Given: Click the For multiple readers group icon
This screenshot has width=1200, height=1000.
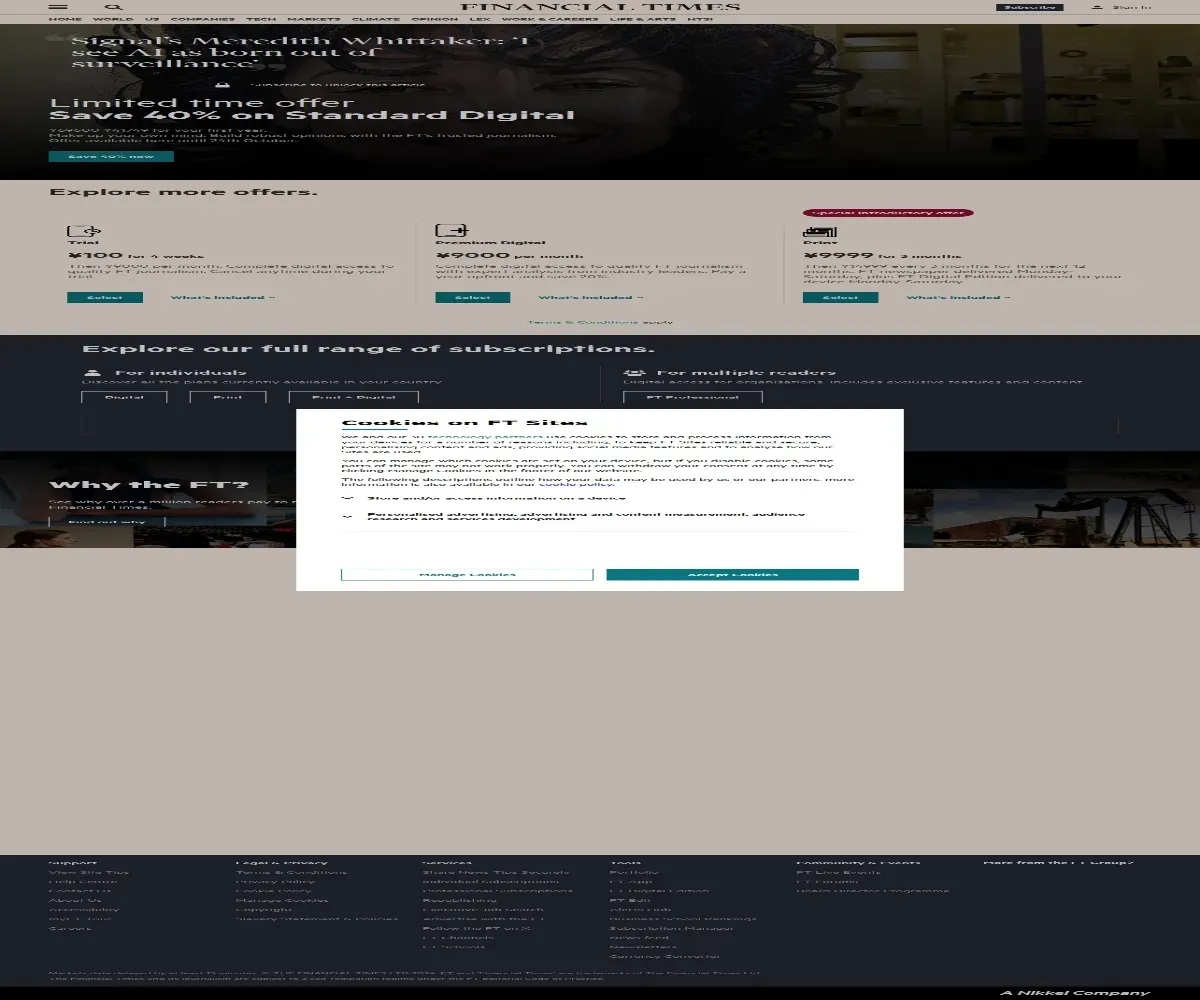Looking at the screenshot, I should click(x=636, y=373).
